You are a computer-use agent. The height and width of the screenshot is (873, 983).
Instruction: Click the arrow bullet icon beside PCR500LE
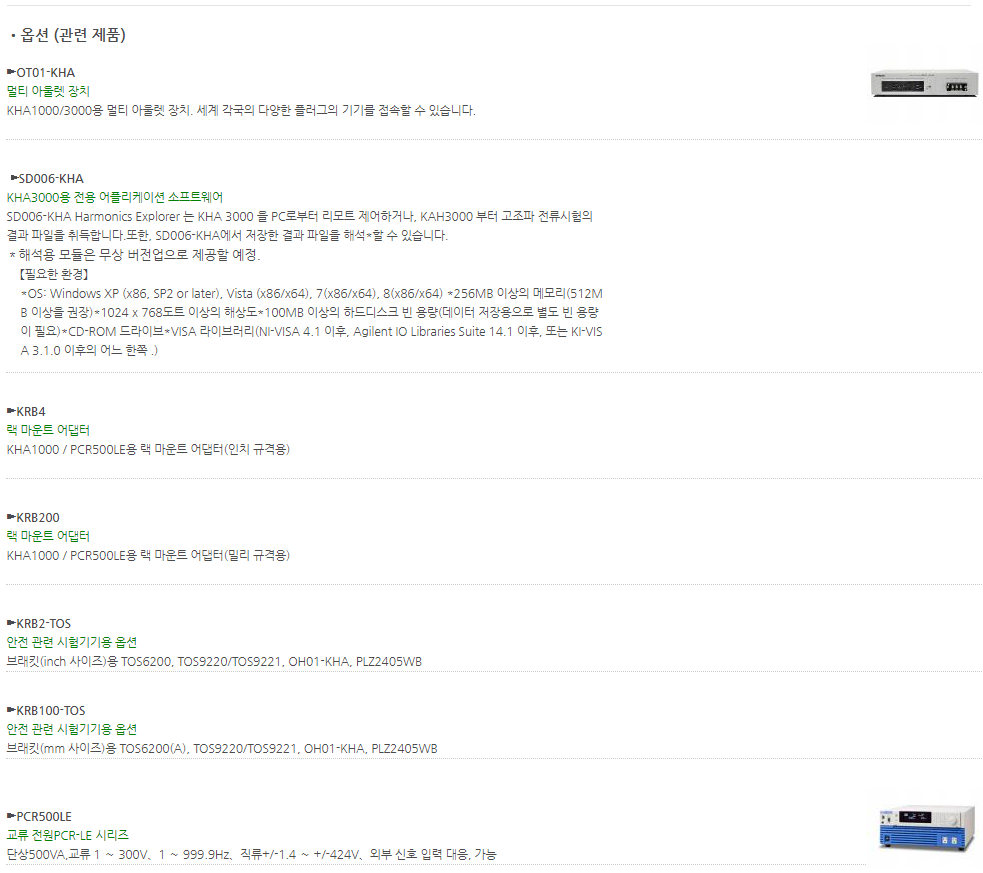[x=11, y=815]
